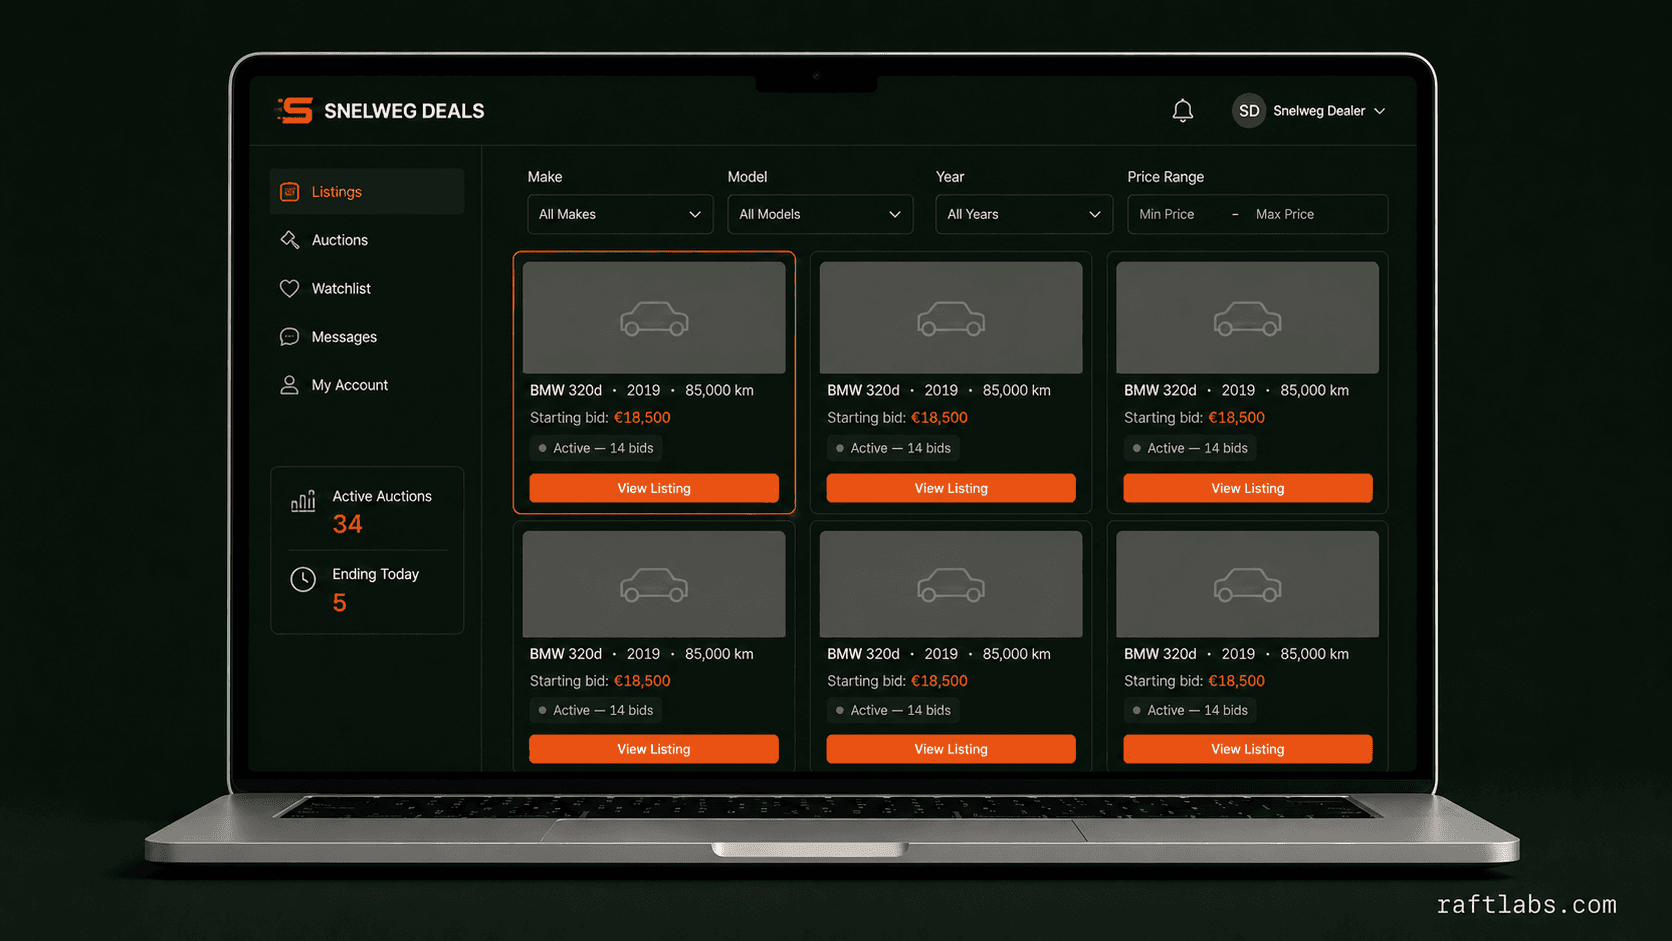
Task: Open the Snelweg Dealer account menu chevron
Action: pos(1380,111)
